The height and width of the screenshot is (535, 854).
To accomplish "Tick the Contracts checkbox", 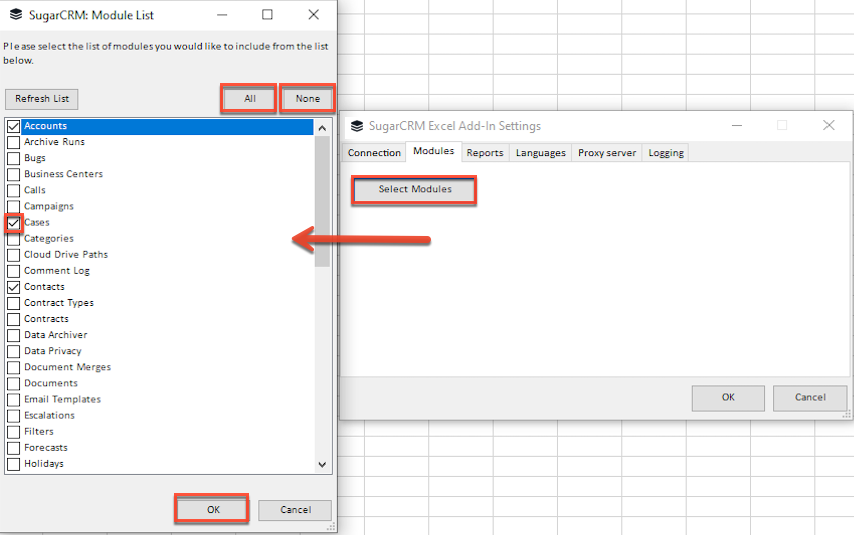I will click(x=14, y=319).
